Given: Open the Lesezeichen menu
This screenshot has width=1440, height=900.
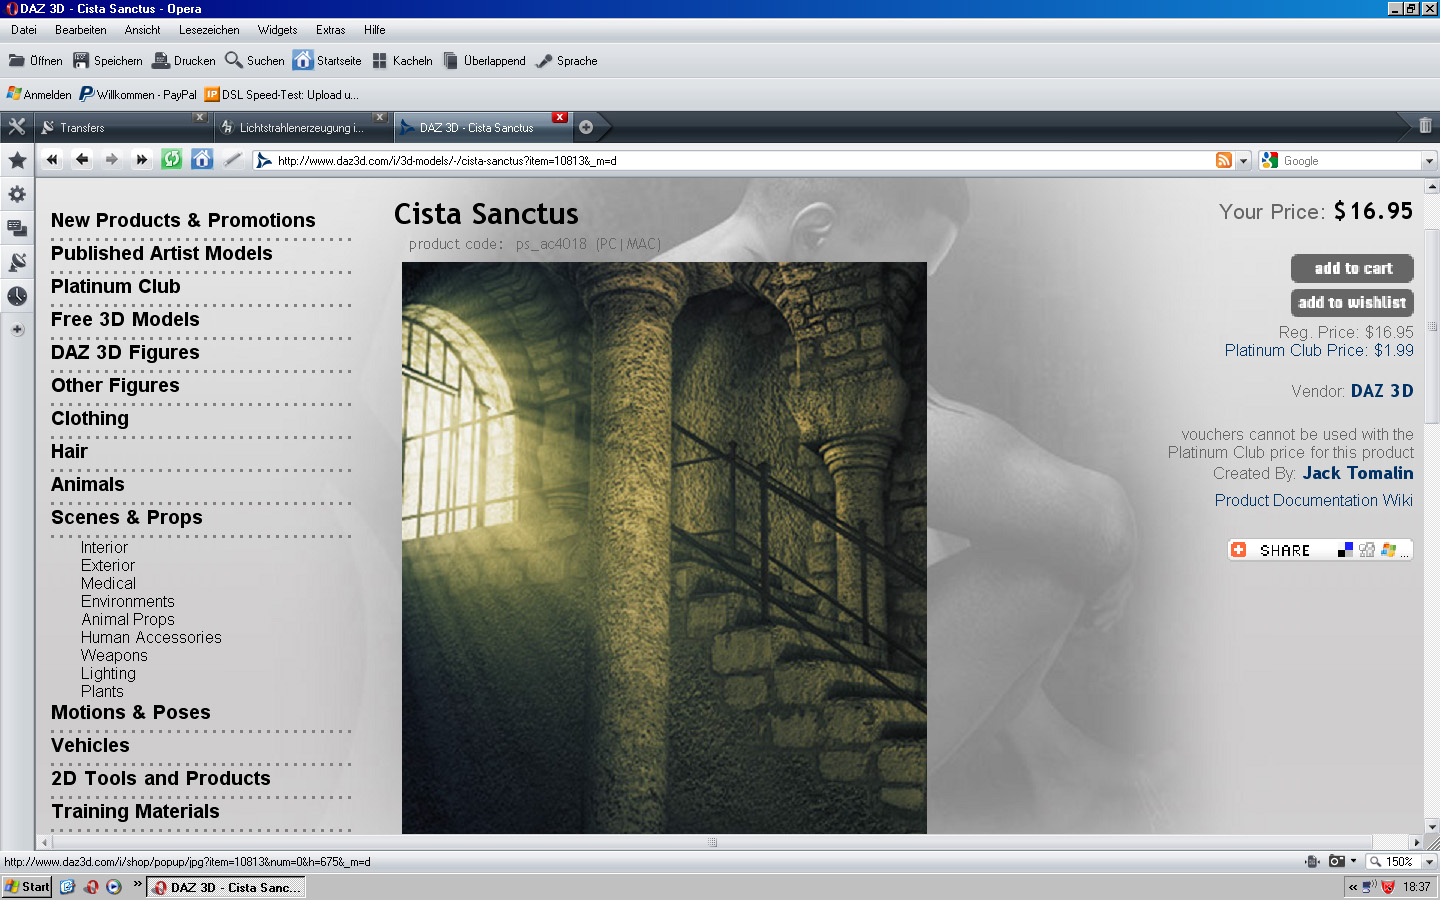Looking at the screenshot, I should pyautogui.click(x=209, y=30).
